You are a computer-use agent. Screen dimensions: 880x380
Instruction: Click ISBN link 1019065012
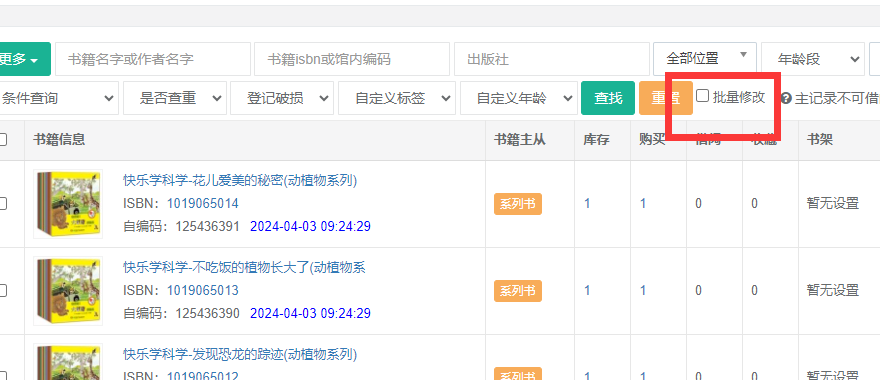pyautogui.click(x=203, y=376)
